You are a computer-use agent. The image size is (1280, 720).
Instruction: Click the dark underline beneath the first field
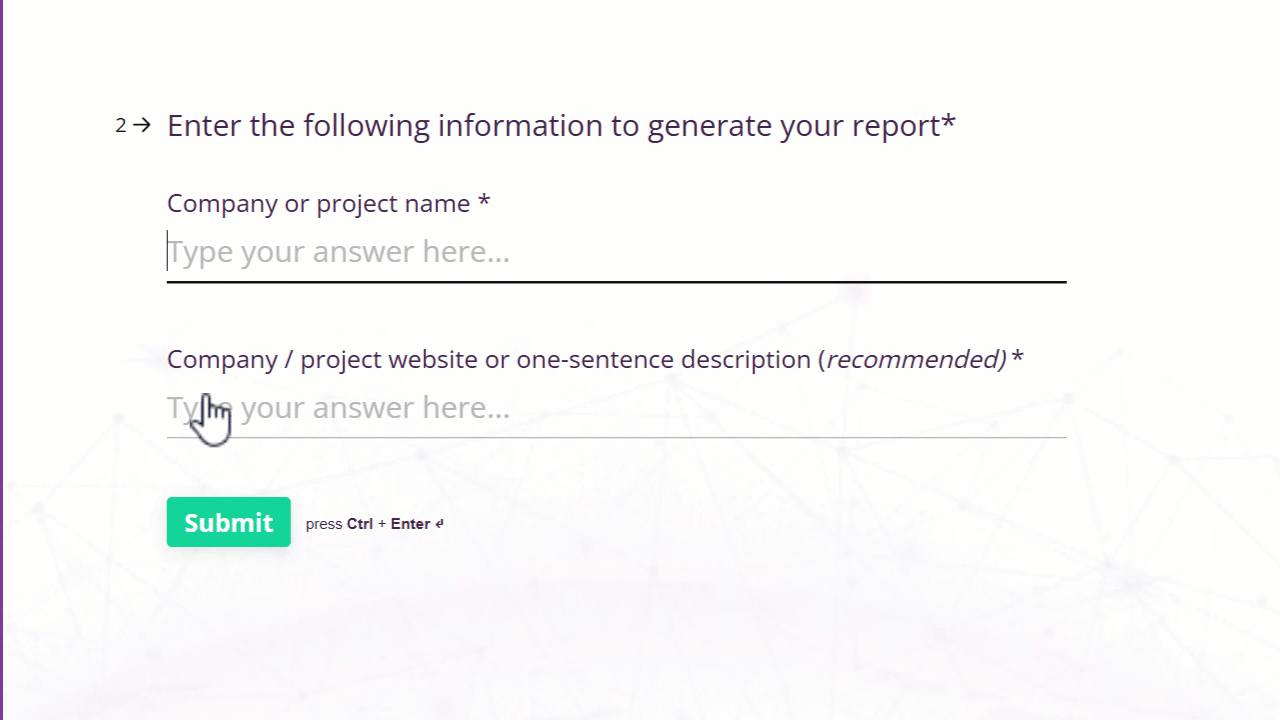click(x=616, y=282)
